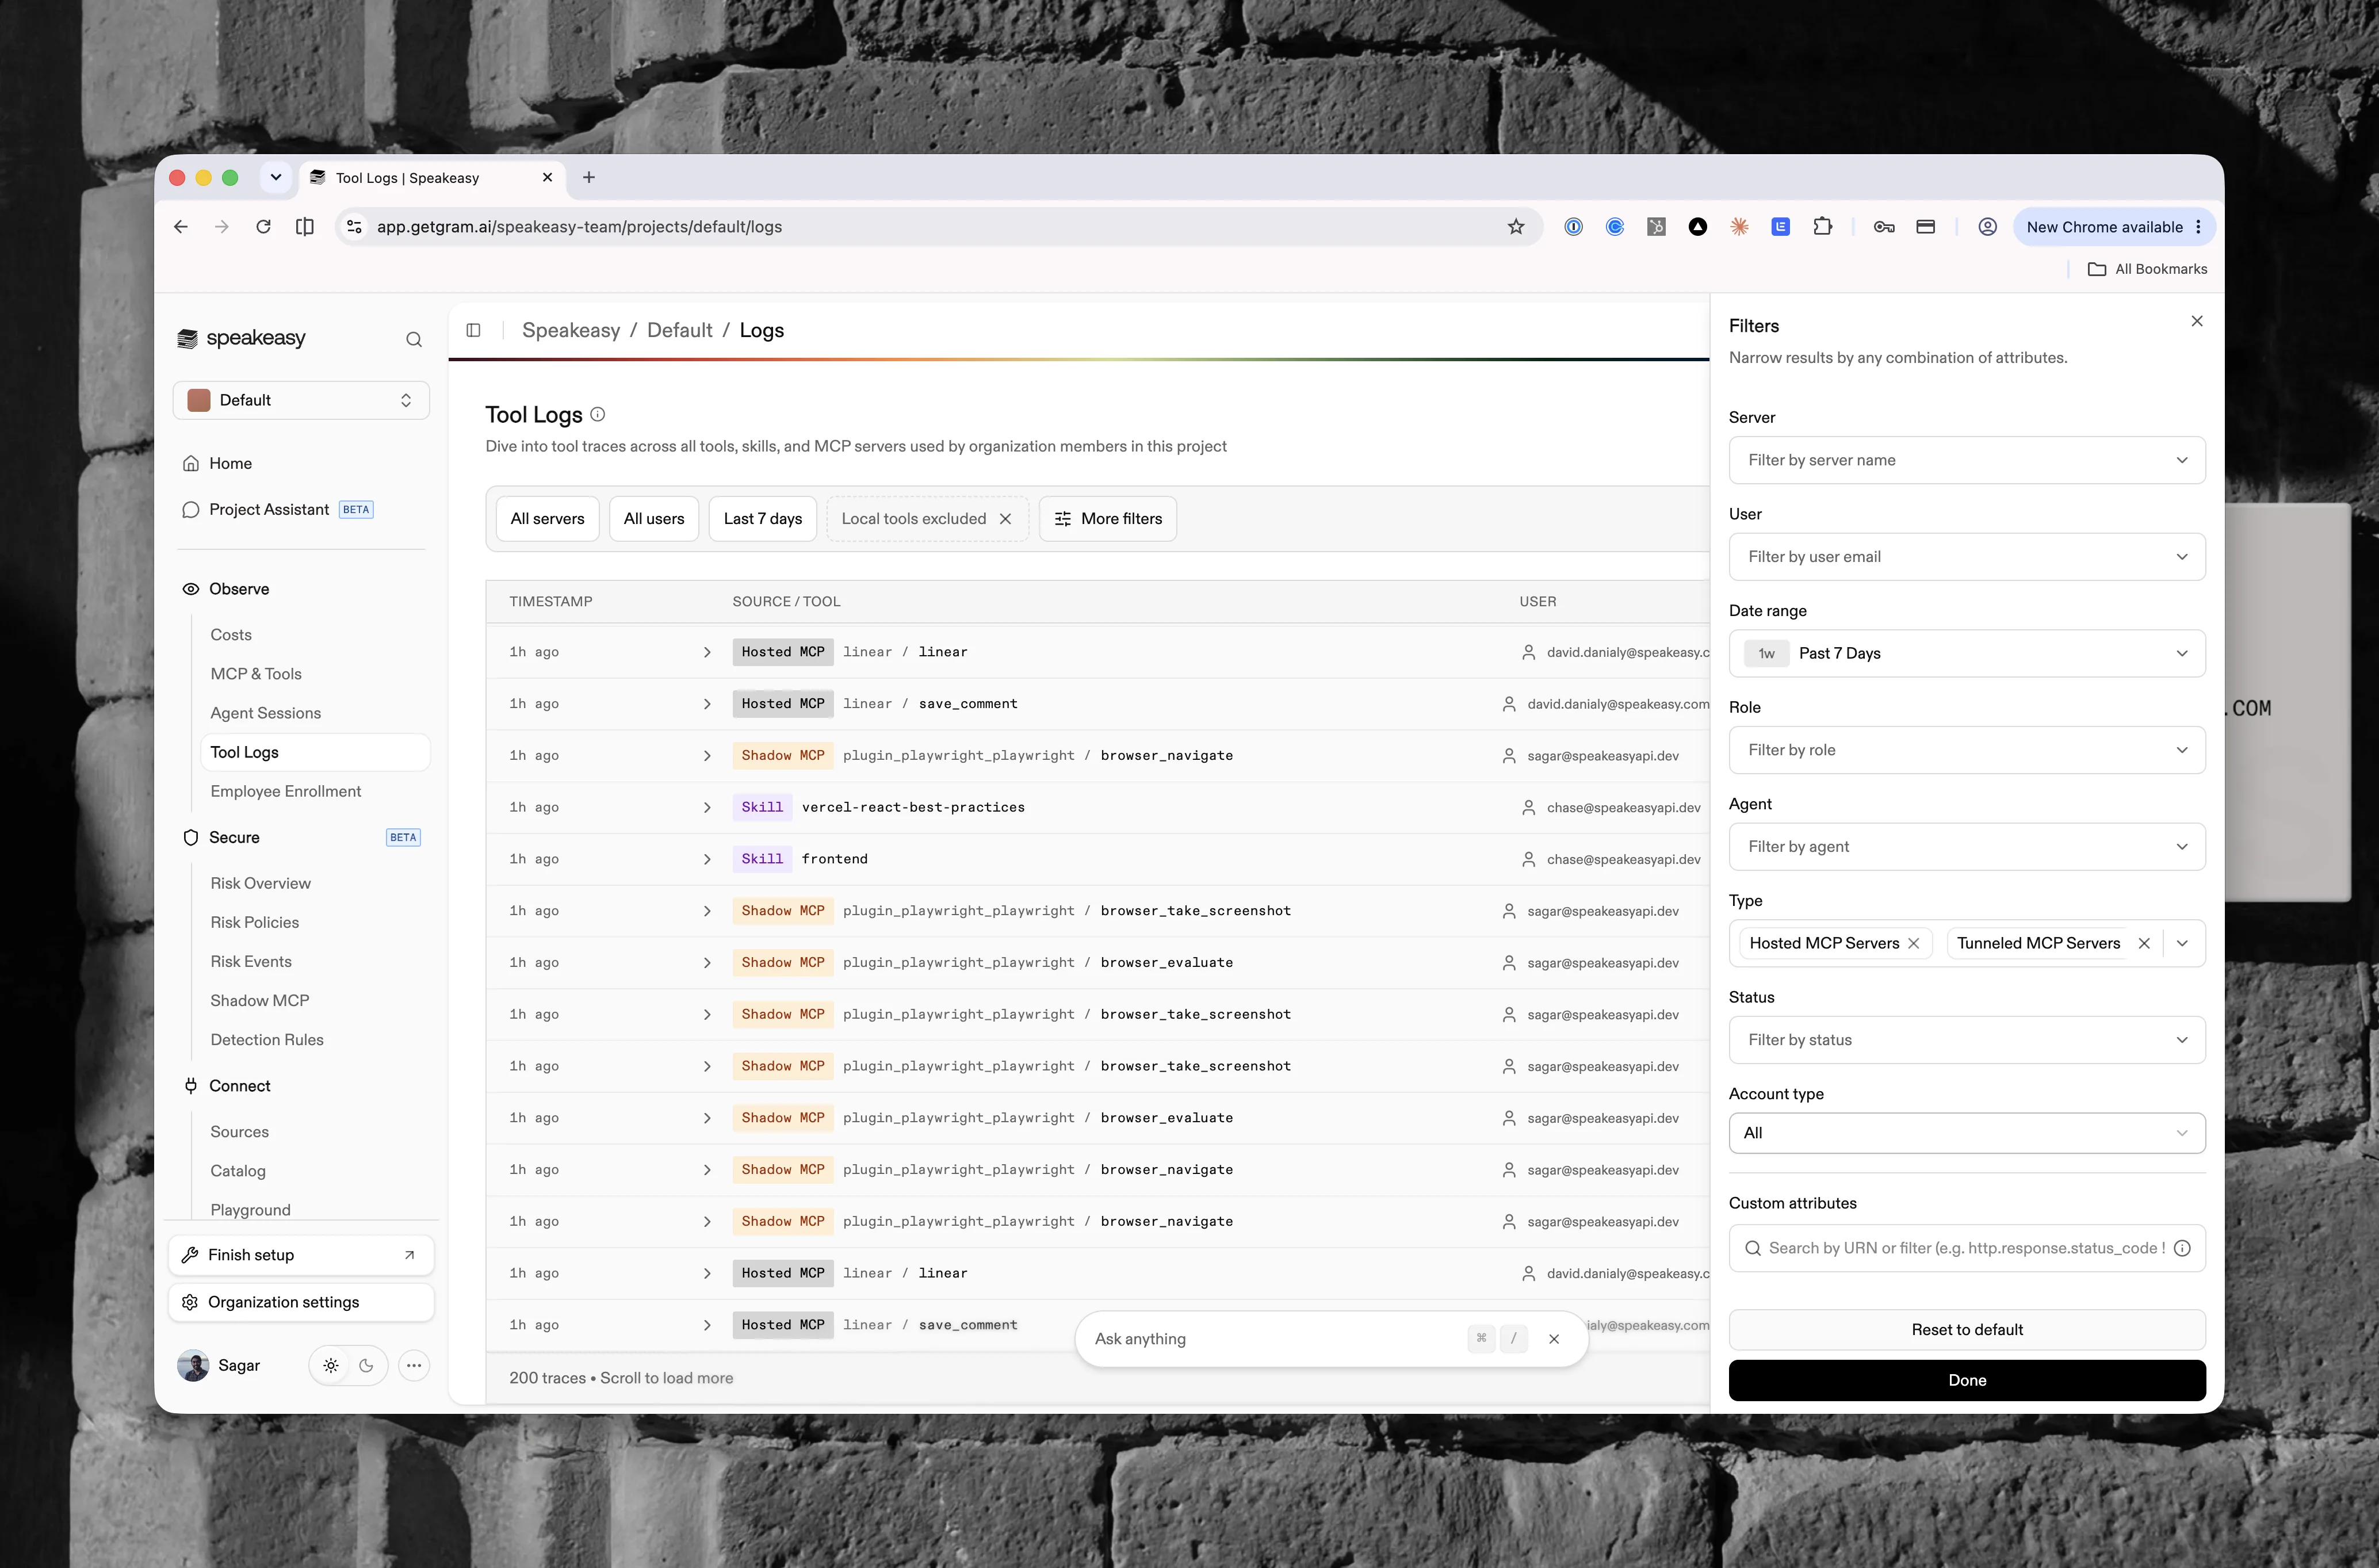Open Agent Sessions page
Viewport: 2379px width, 1568px height.
(266, 713)
